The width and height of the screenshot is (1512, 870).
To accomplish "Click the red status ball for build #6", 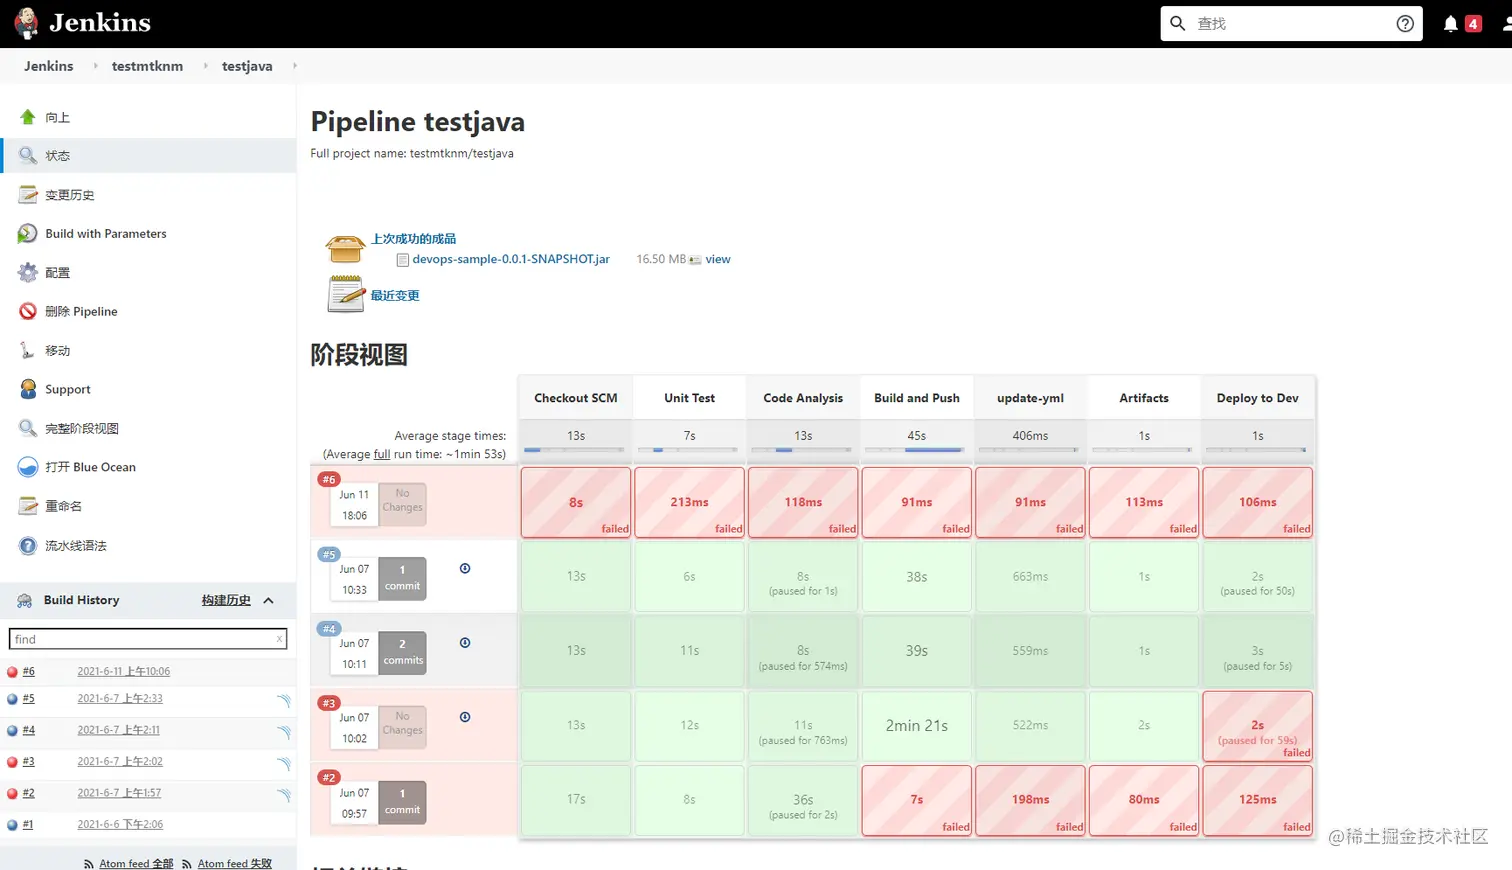I will click(x=12, y=672).
